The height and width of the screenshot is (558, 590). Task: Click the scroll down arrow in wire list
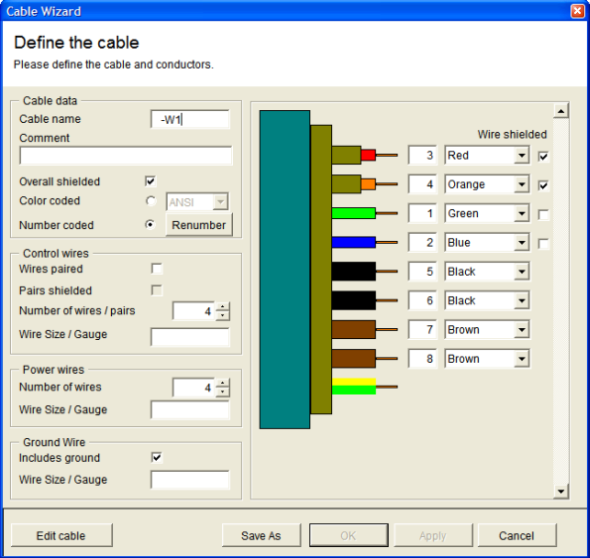pos(561,491)
